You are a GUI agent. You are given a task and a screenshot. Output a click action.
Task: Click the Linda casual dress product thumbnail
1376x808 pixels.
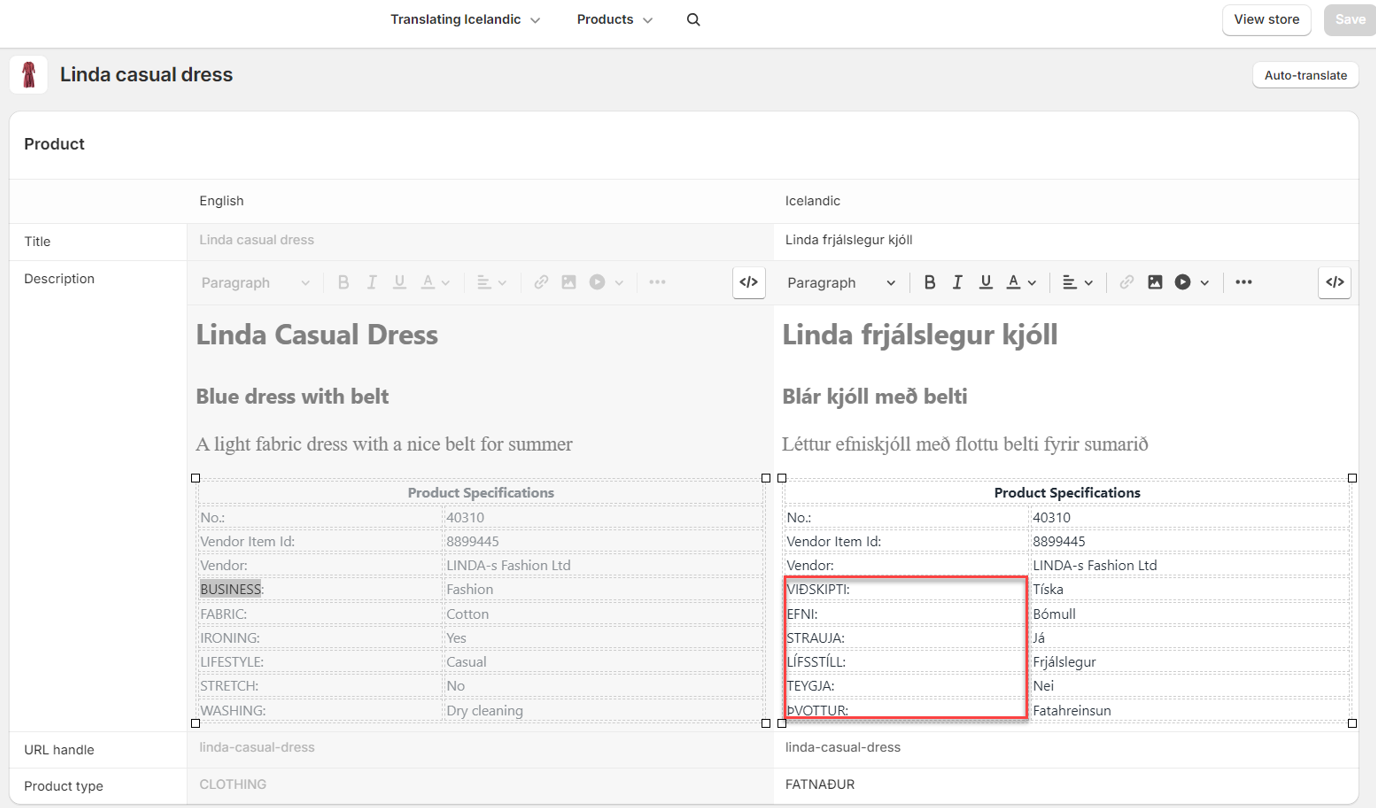pyautogui.click(x=29, y=75)
